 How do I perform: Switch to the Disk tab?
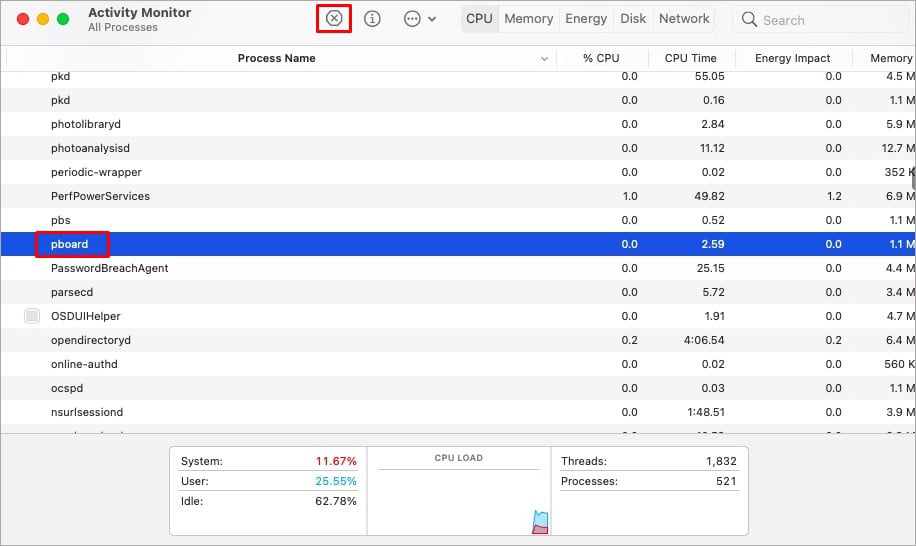click(633, 19)
